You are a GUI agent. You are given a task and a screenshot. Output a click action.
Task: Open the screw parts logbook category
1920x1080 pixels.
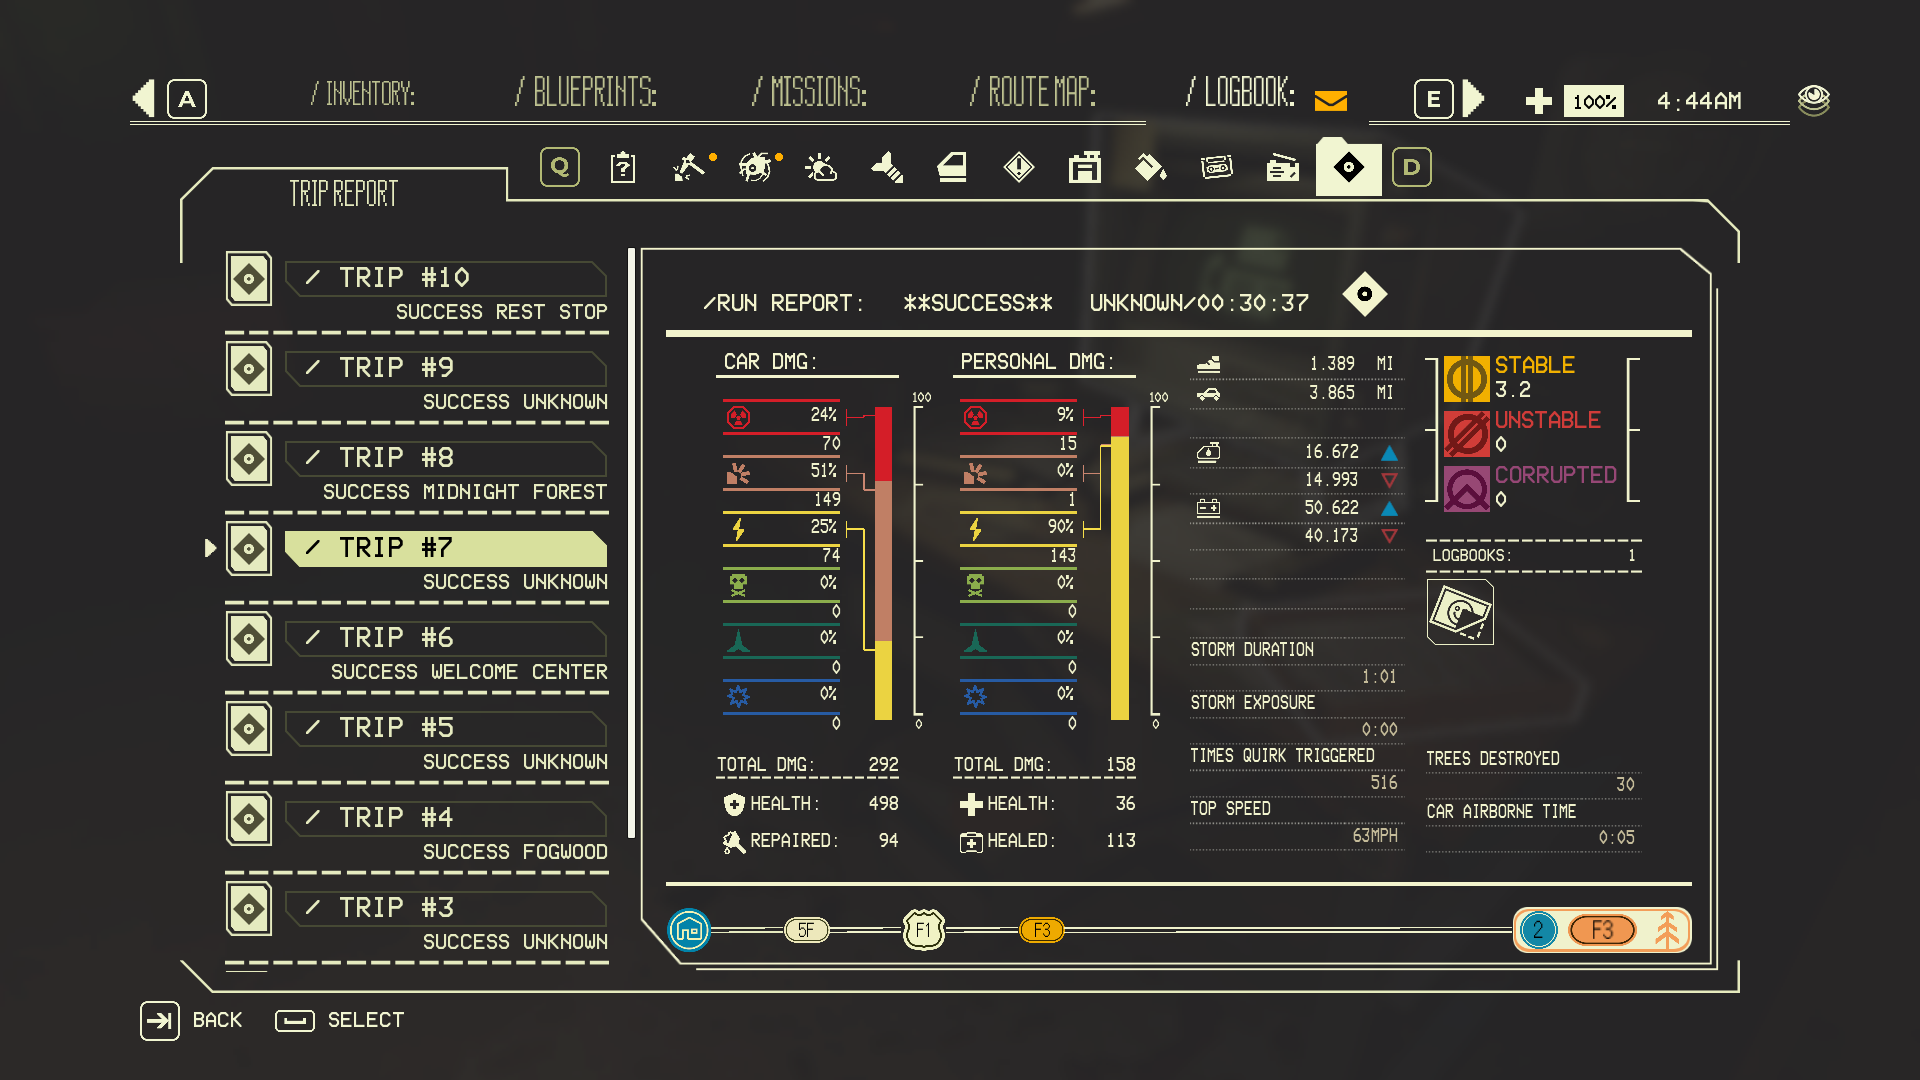click(x=887, y=167)
